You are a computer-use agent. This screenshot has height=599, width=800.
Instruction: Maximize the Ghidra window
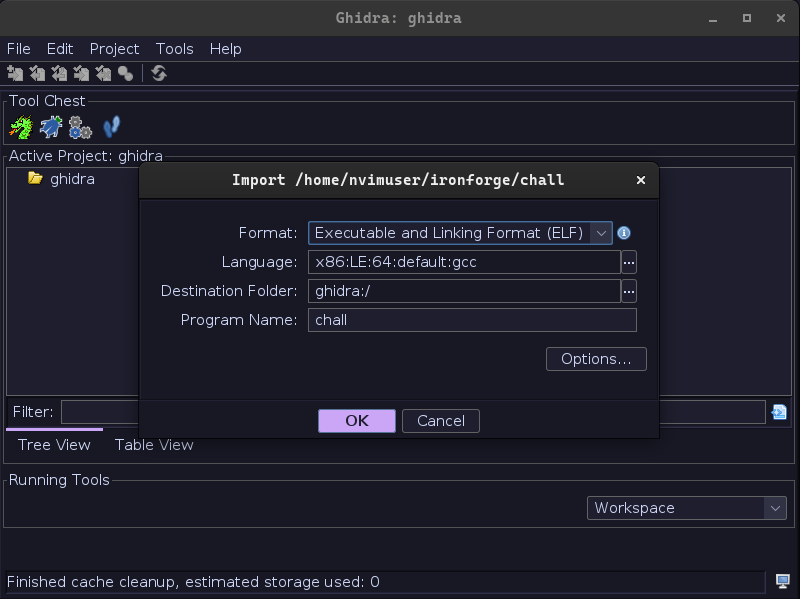[x=746, y=18]
